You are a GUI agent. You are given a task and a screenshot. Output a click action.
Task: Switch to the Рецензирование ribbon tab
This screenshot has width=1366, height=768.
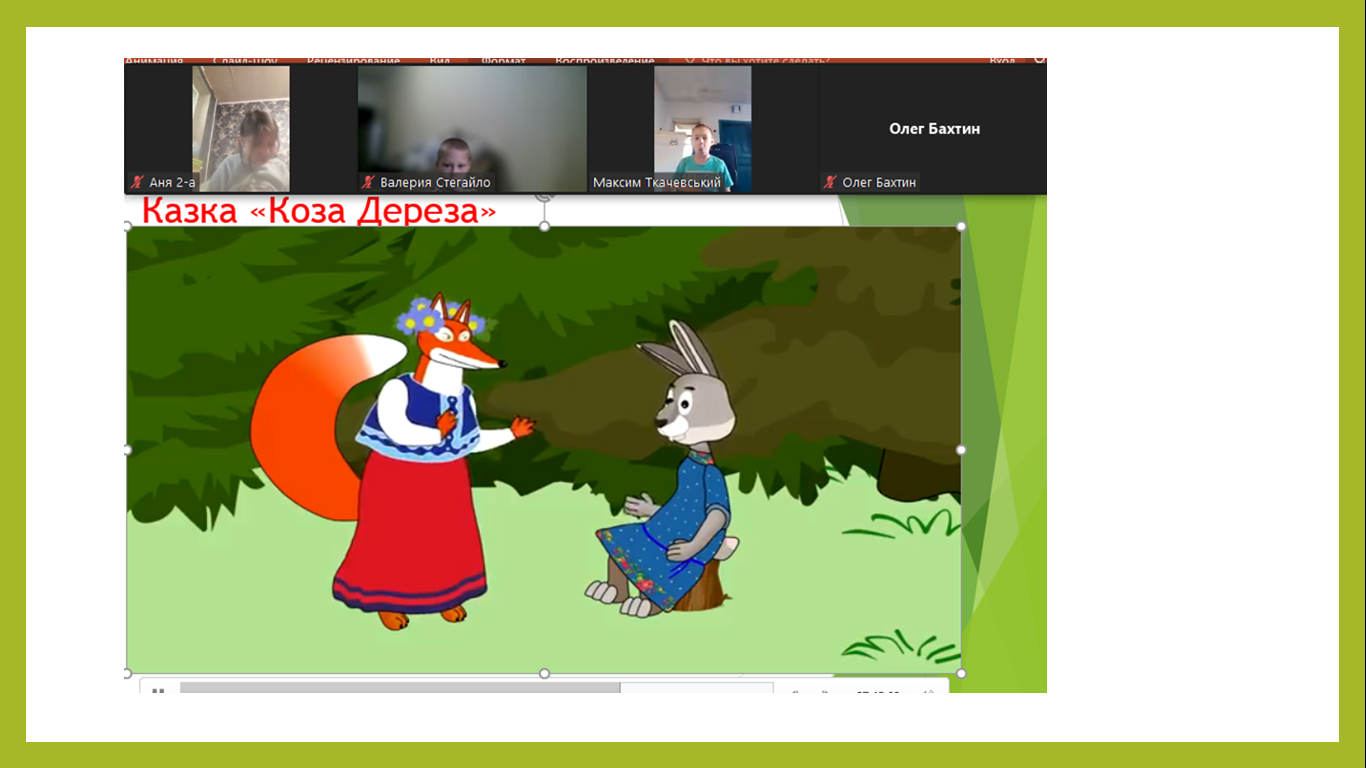(x=353, y=62)
